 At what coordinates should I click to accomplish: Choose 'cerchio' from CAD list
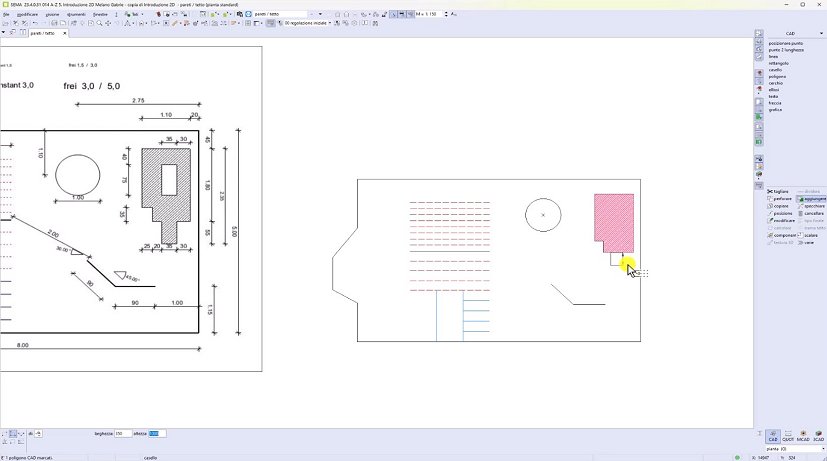[x=778, y=83]
